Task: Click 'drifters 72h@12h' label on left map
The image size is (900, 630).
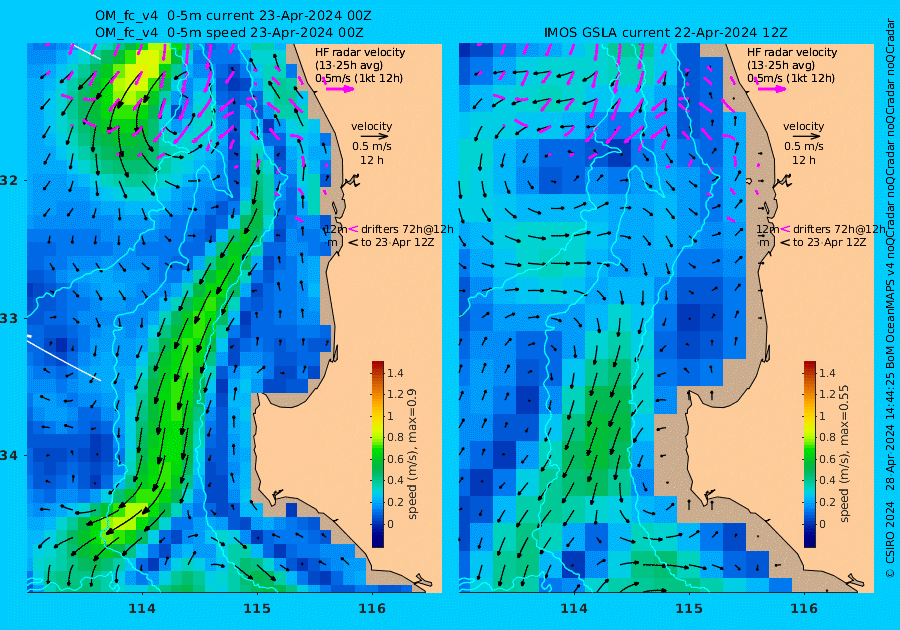Action: 408,229
